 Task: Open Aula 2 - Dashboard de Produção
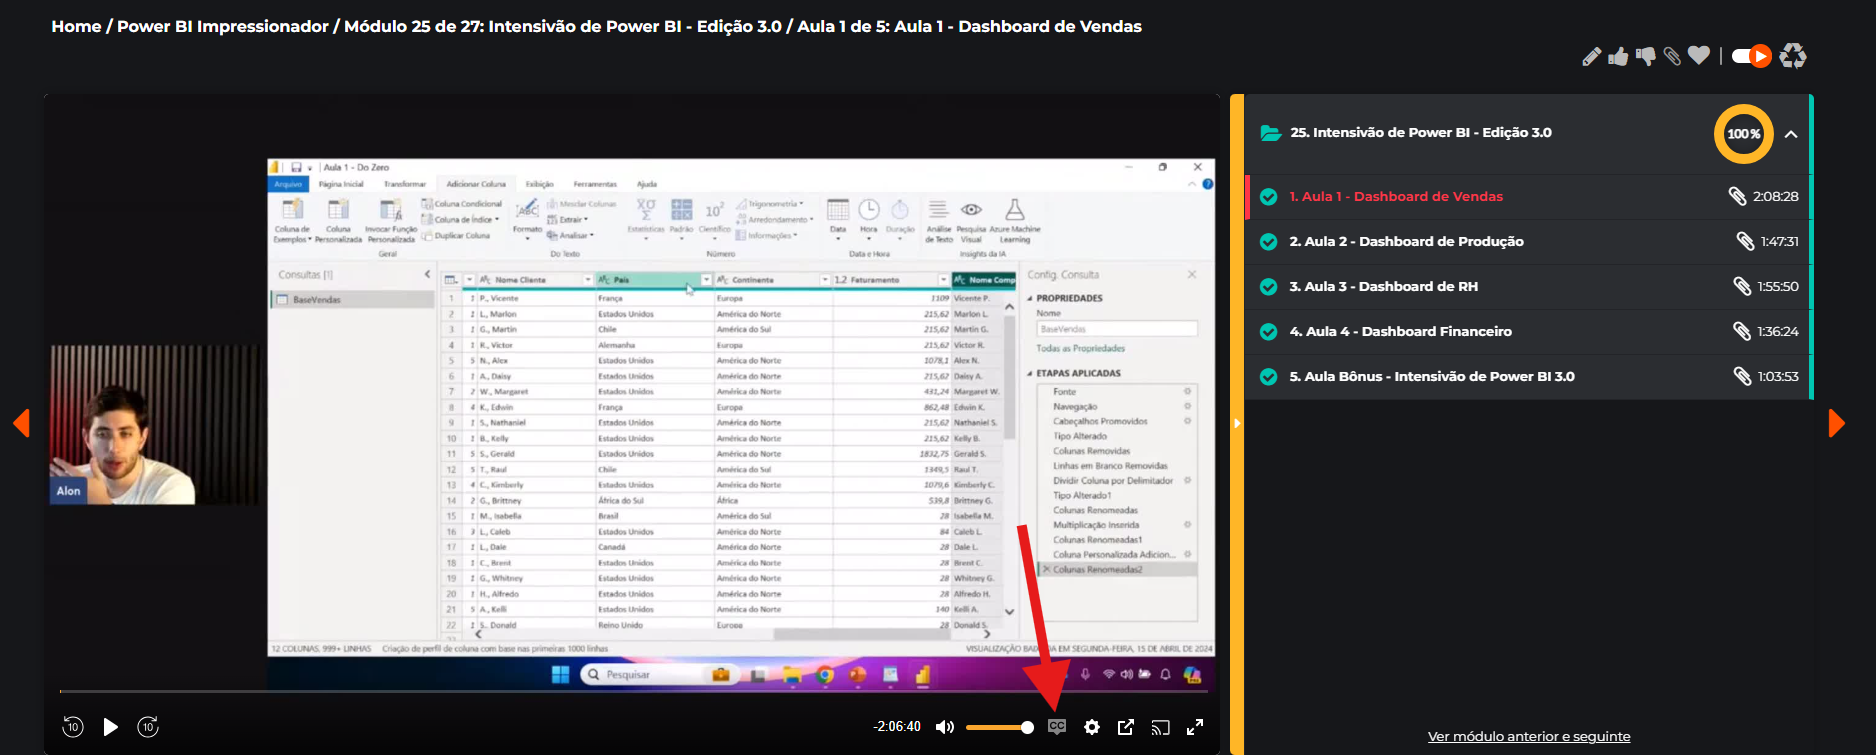click(1406, 242)
